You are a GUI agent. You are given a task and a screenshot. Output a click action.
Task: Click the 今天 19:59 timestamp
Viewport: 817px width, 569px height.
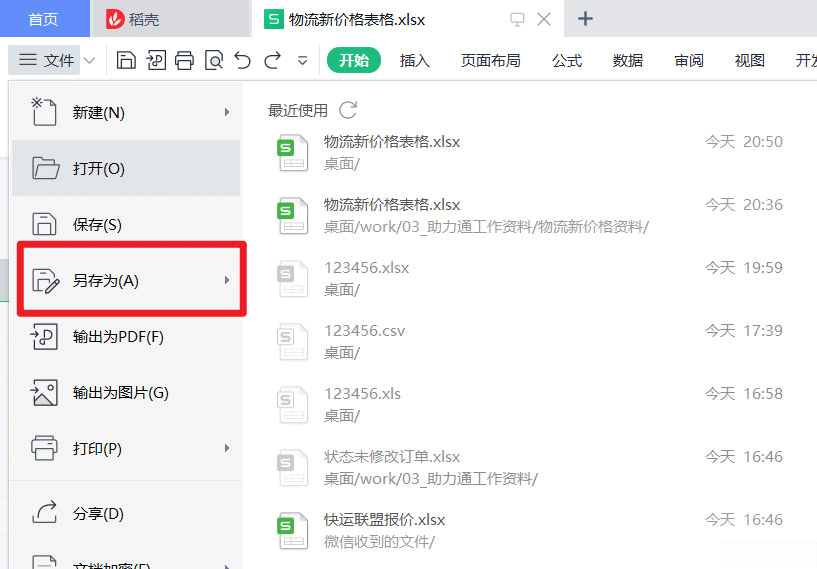744,267
